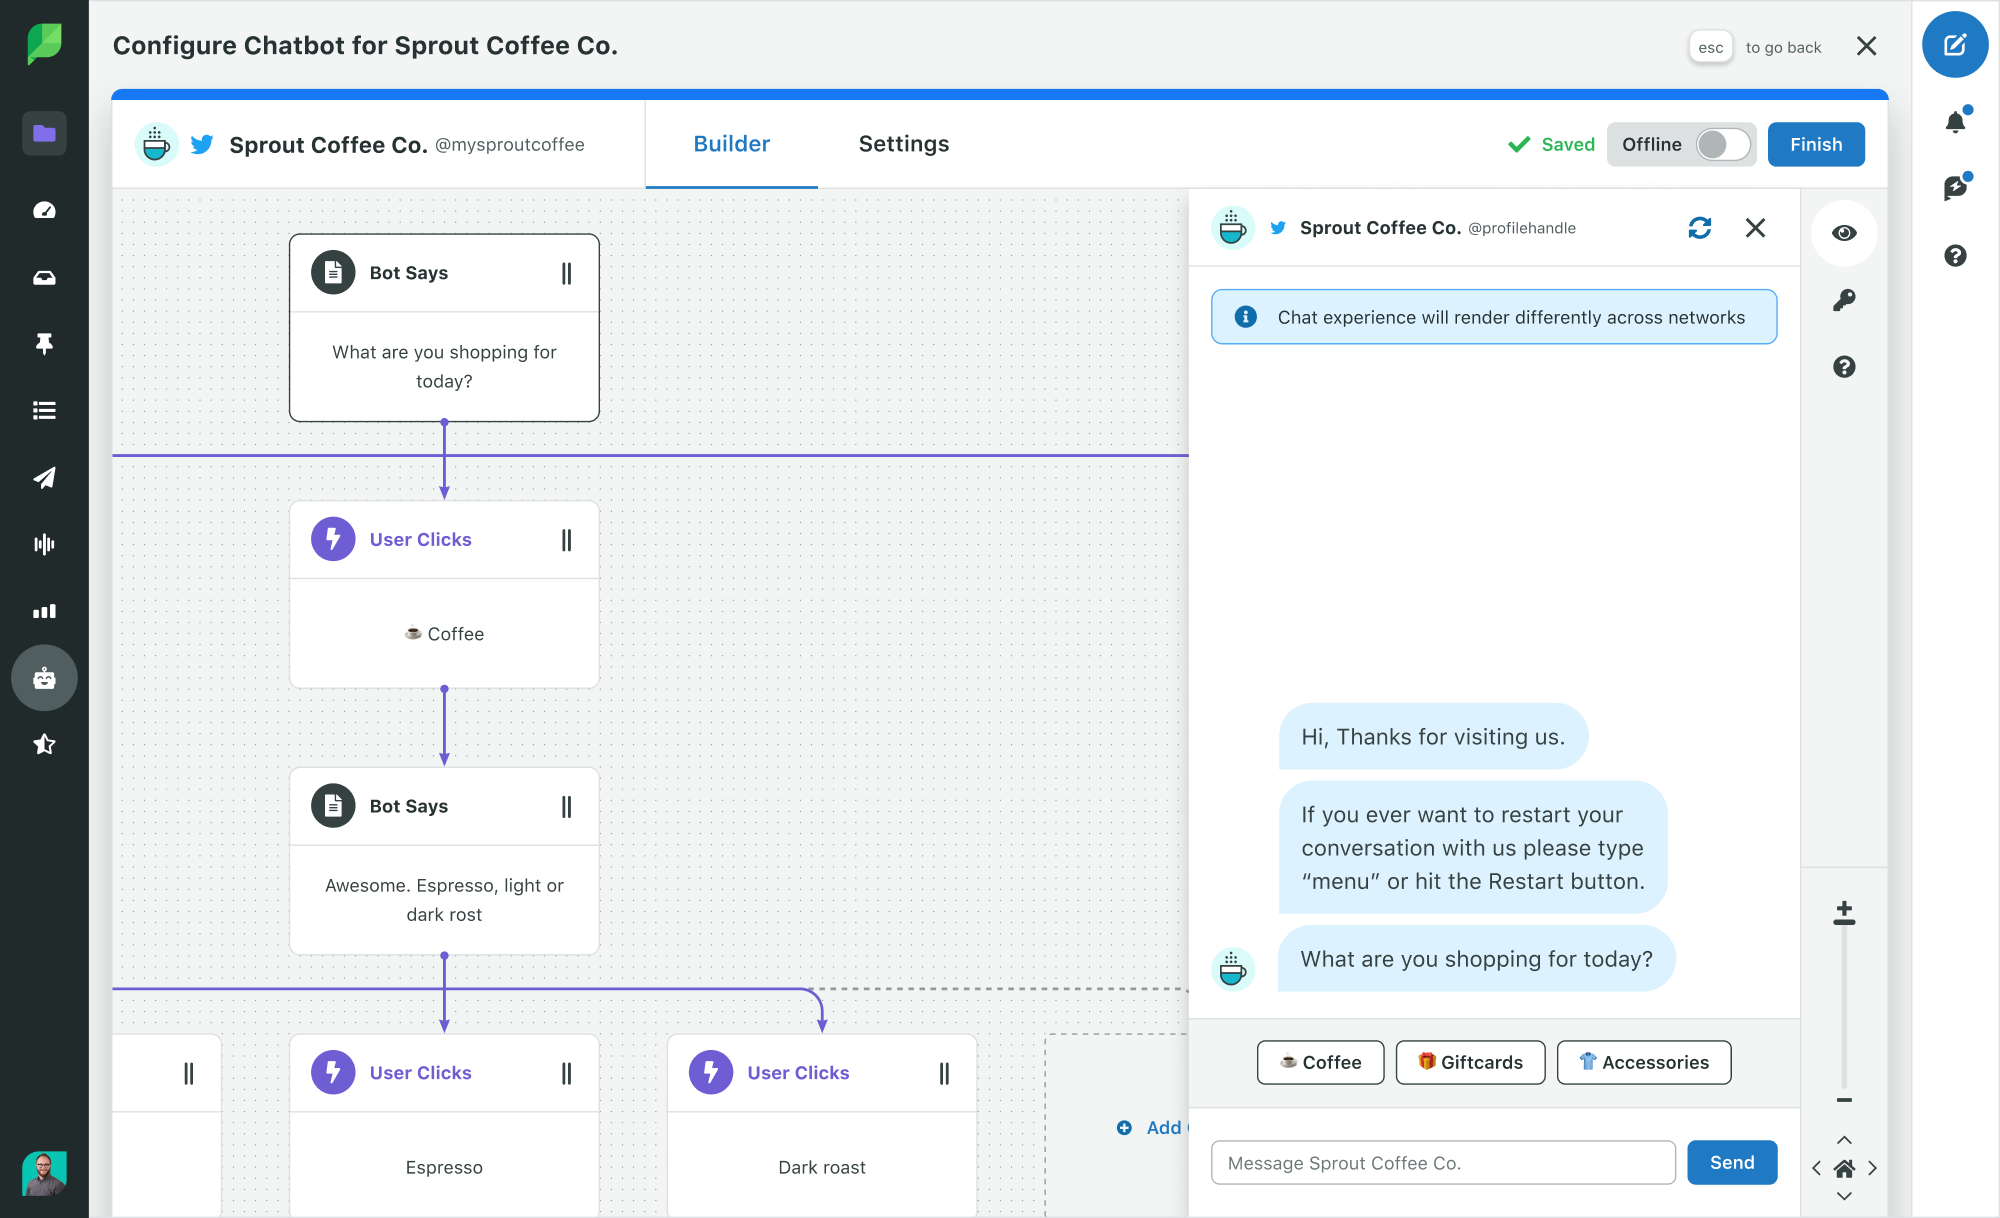Click the analytics bar chart icon in sidebar
The image size is (2000, 1218).
(43, 610)
